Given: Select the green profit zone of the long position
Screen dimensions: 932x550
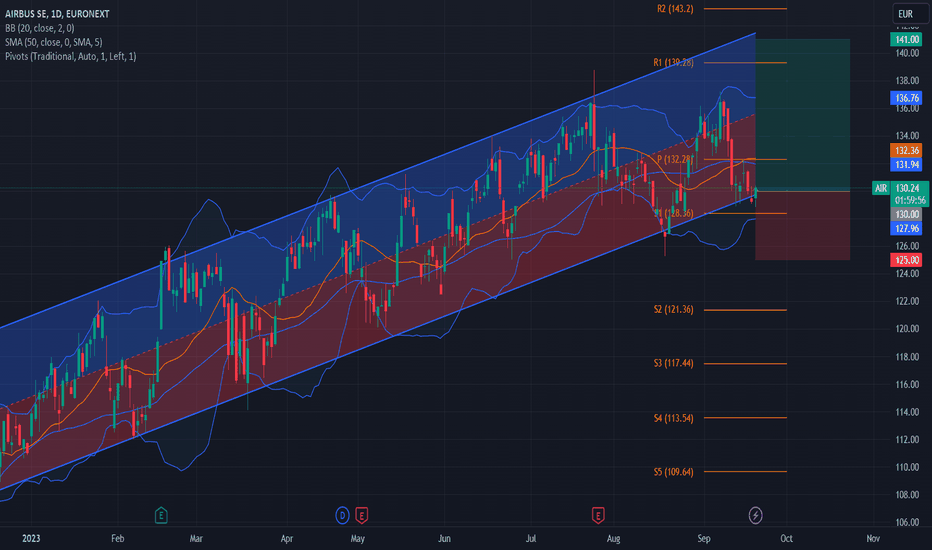Looking at the screenshot, I should (802, 115).
